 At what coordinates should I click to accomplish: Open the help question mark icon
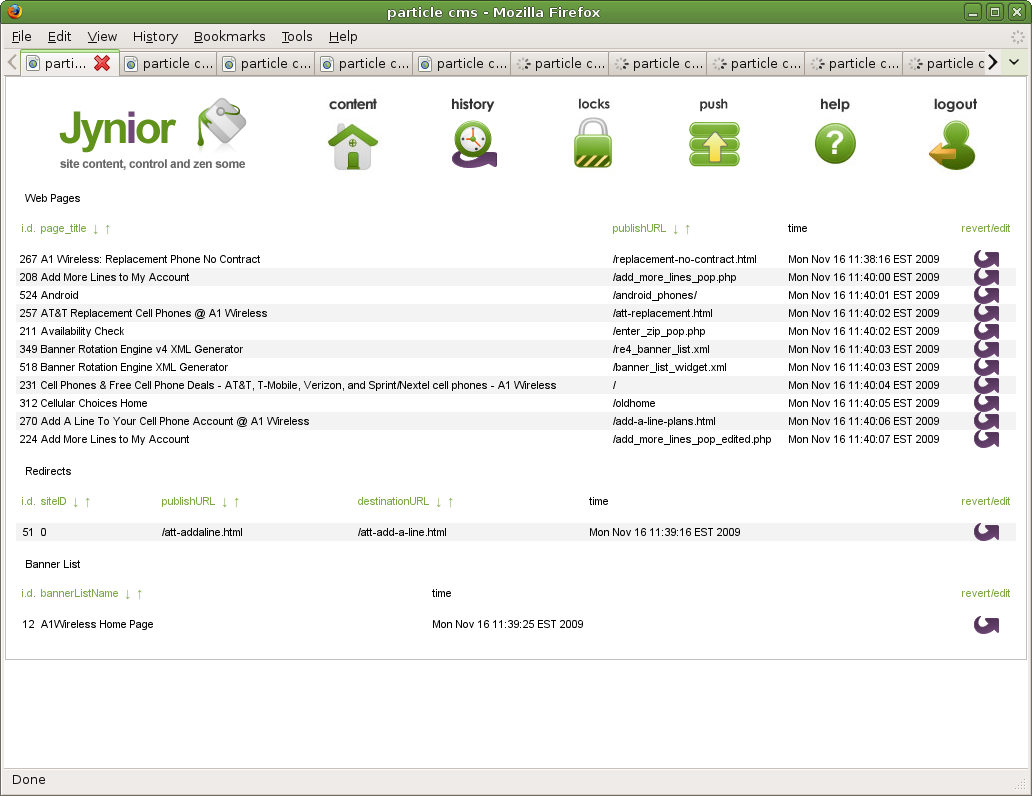(x=835, y=145)
